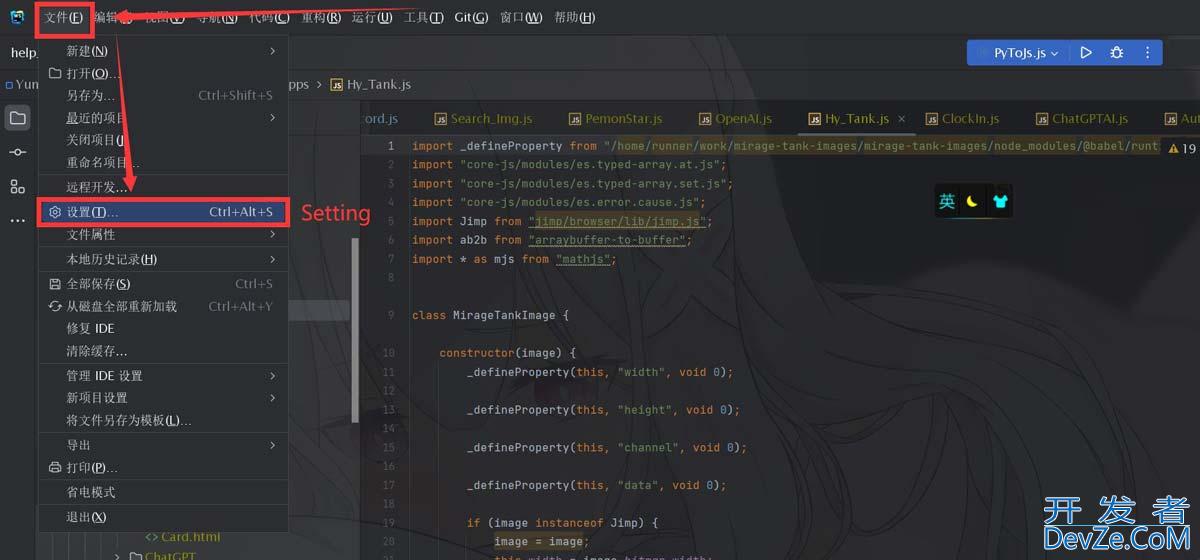Switch to the ClockIn.js editor tab
The width and height of the screenshot is (1200, 560).
pyautogui.click(x=969, y=118)
